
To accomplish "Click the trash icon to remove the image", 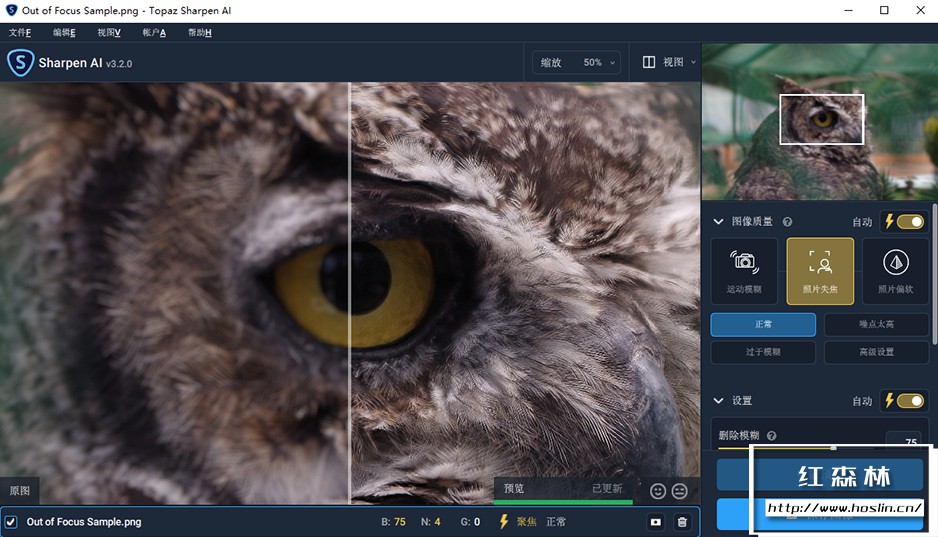I will tap(682, 522).
